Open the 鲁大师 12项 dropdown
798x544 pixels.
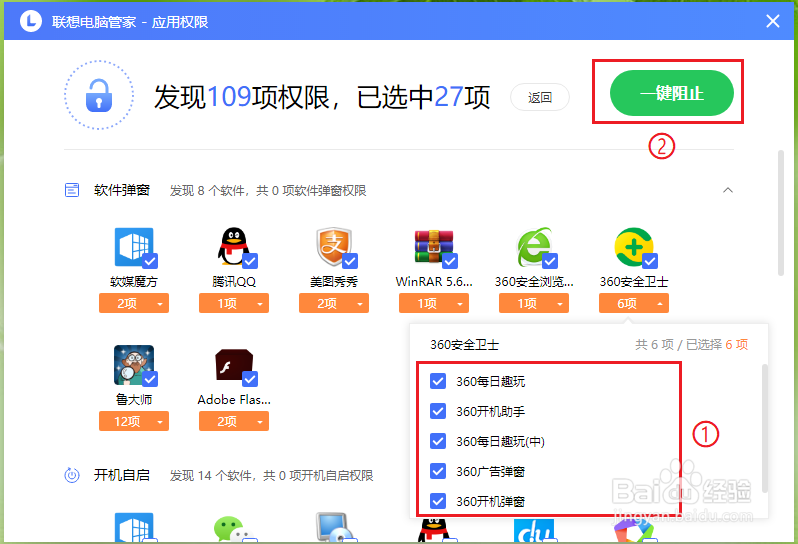(x=134, y=421)
